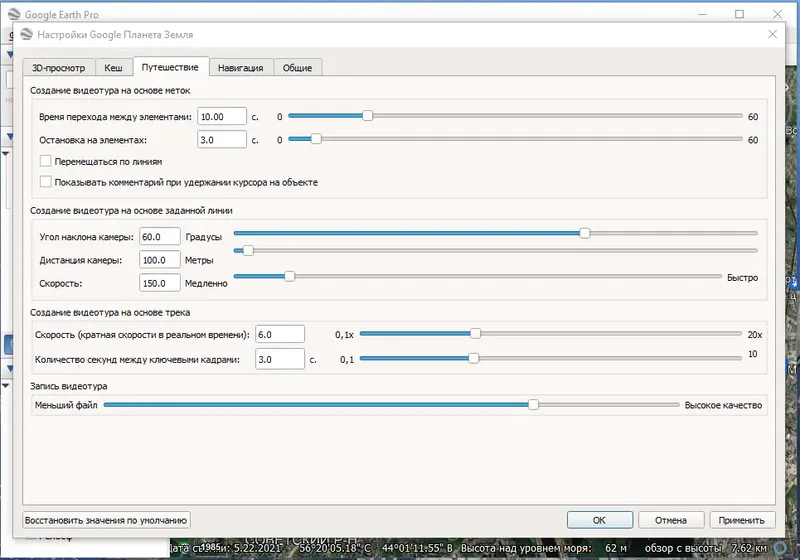
Task: Focus the Остановка на элементах input field
Action: point(222,139)
